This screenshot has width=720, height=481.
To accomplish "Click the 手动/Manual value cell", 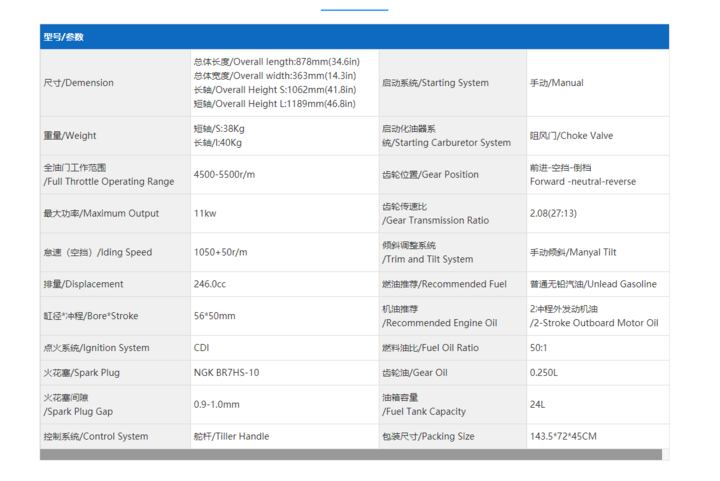I will (x=557, y=83).
